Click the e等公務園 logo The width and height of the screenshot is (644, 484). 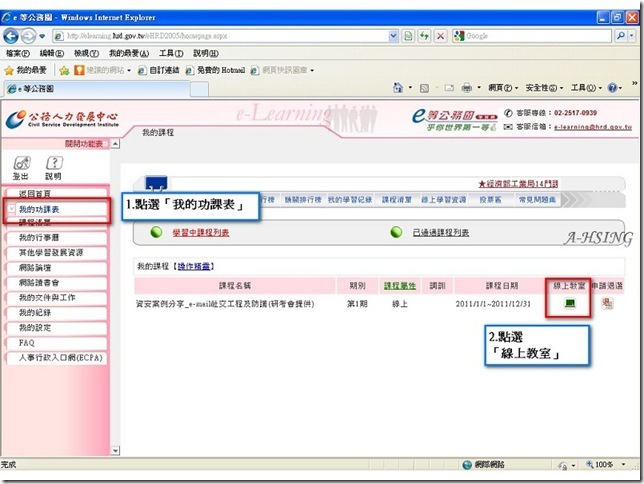click(454, 120)
